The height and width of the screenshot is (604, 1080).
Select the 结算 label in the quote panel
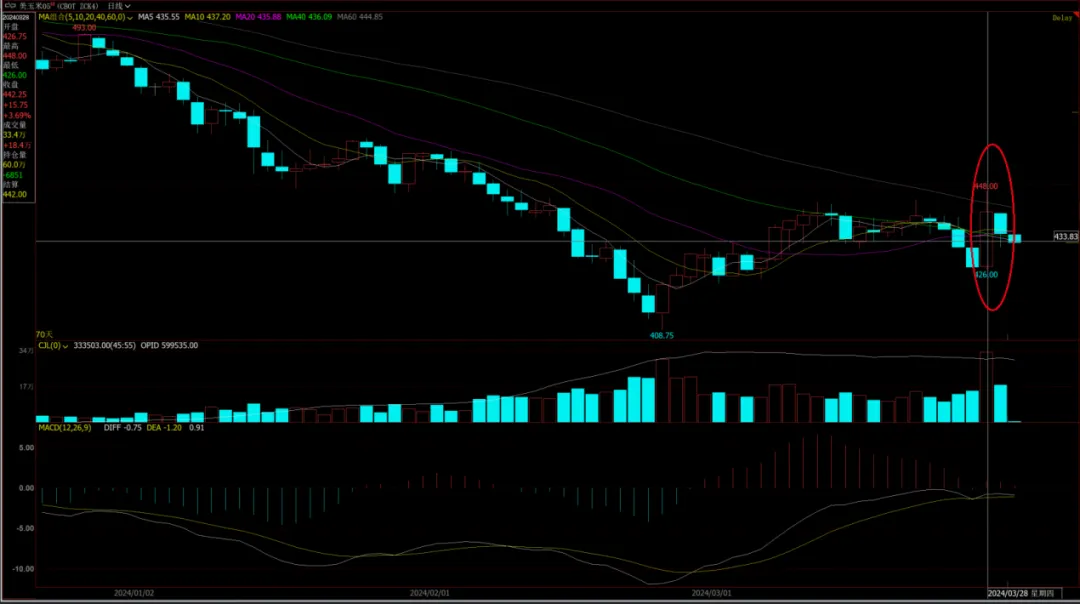point(11,185)
